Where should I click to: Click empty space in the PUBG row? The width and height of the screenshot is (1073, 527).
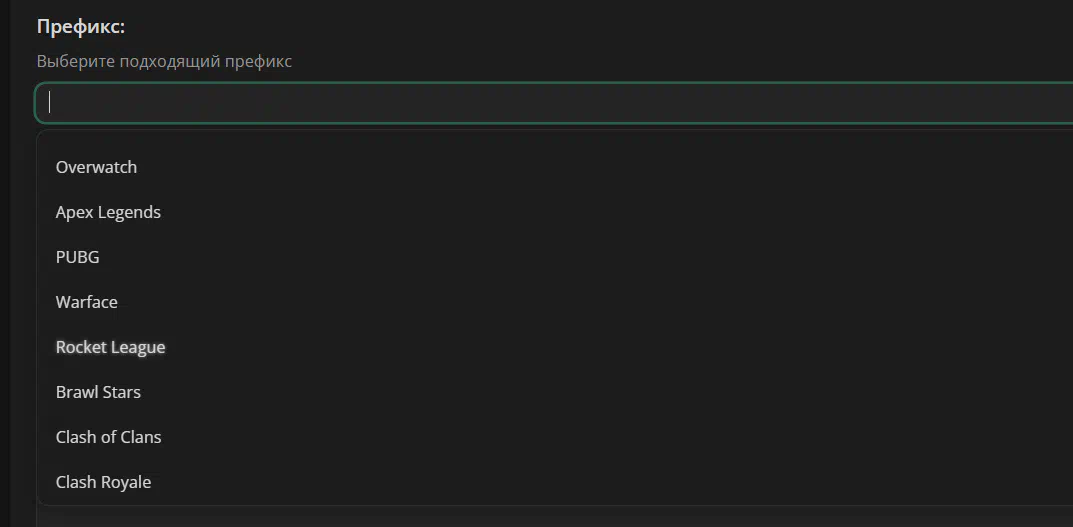[x=582, y=257]
